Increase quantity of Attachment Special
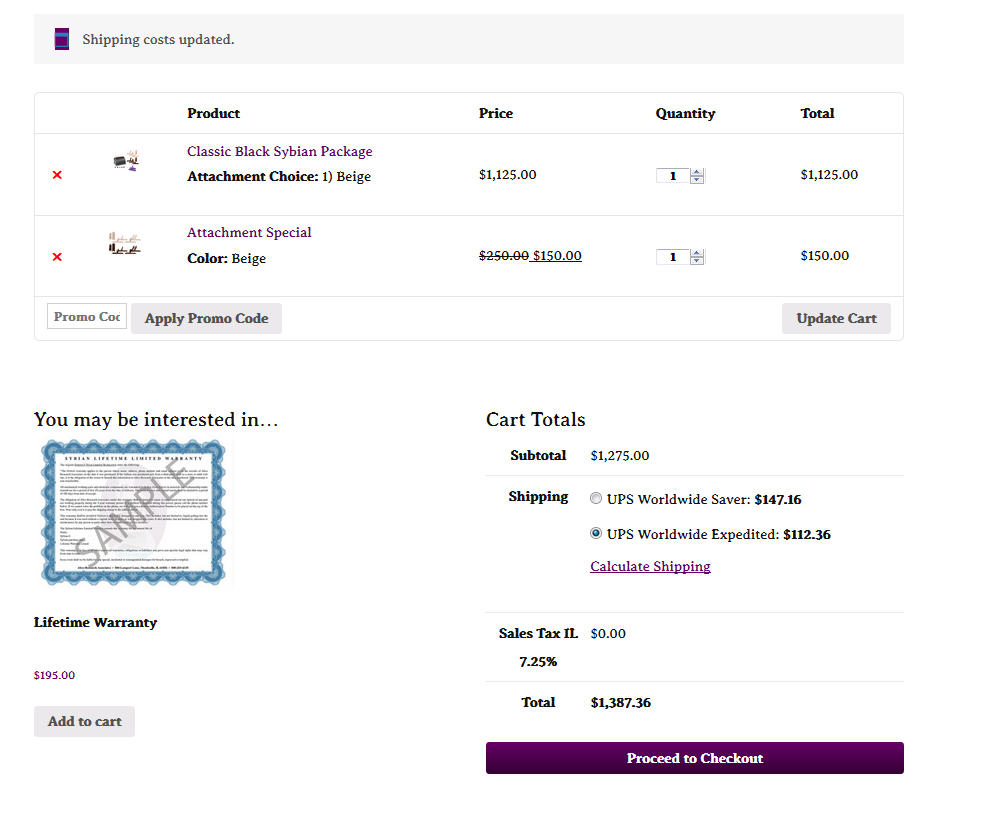Screen dimensions: 999x824 click(697, 252)
